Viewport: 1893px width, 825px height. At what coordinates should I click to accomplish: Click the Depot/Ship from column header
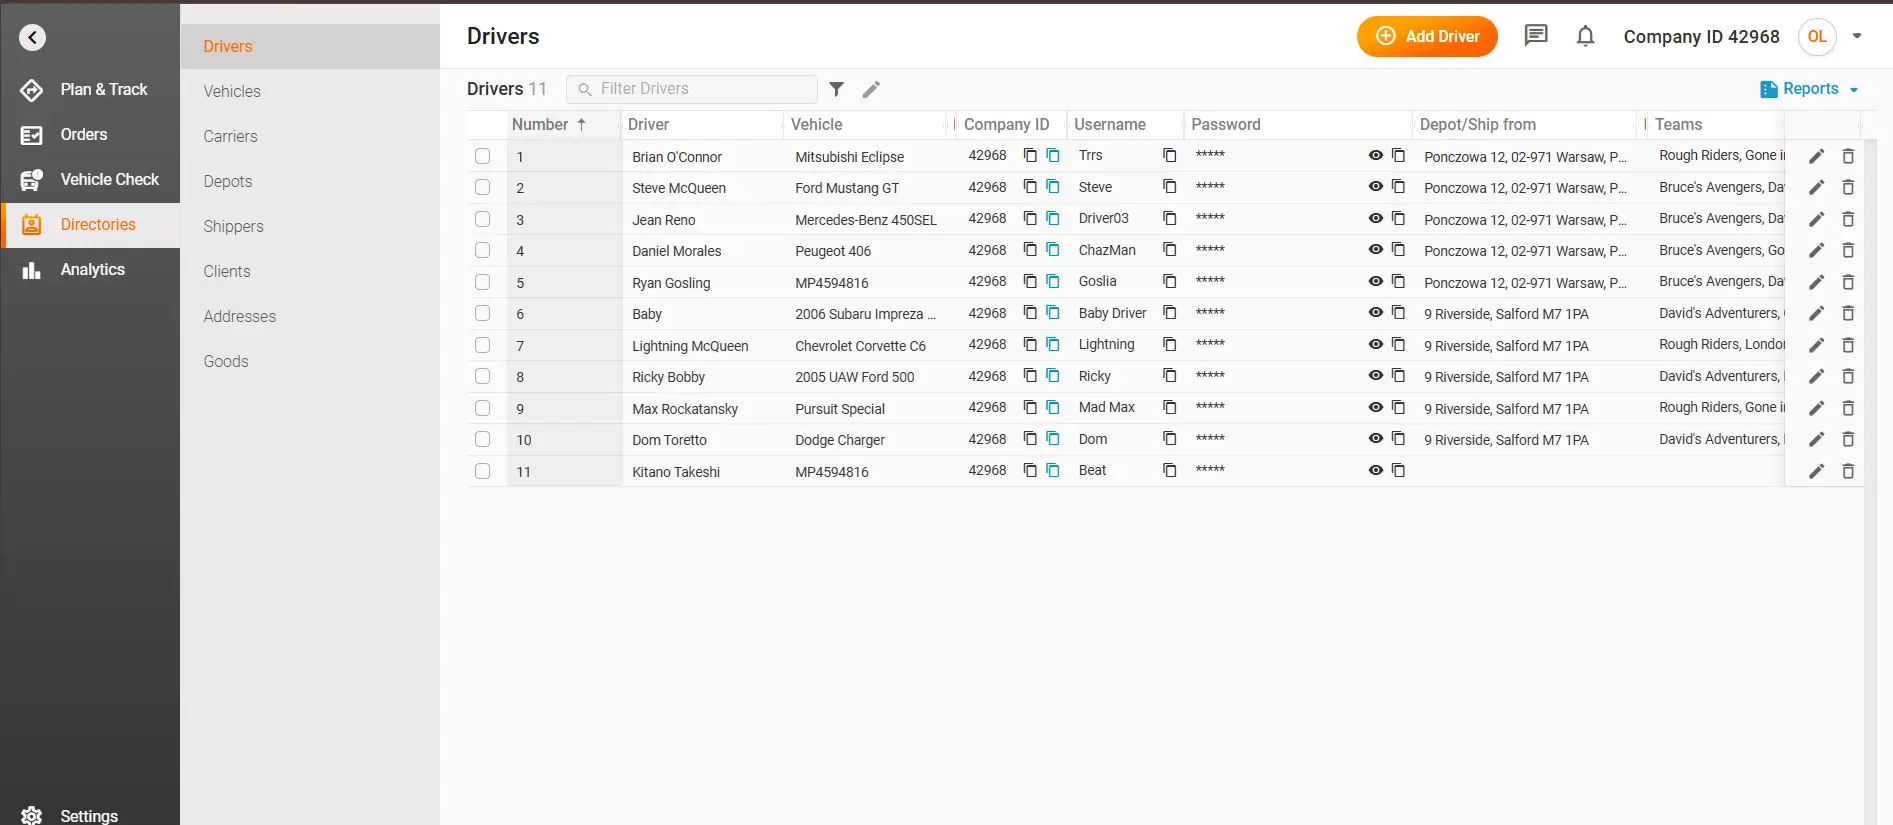click(x=1477, y=124)
